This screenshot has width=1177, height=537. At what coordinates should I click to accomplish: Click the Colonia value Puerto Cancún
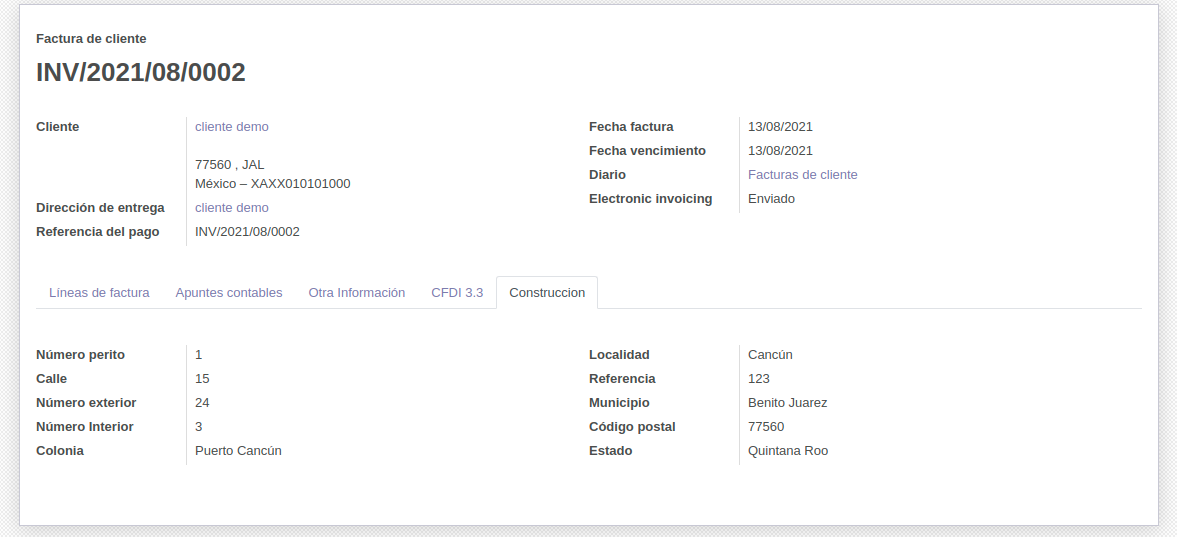238,451
